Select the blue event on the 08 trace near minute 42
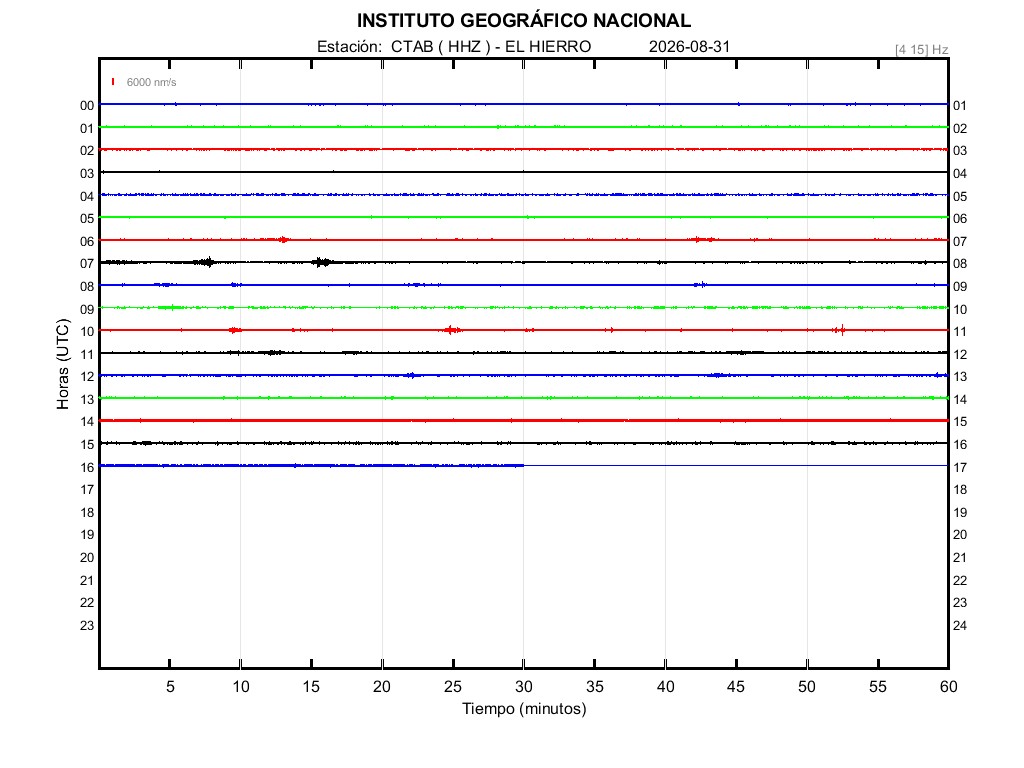The height and width of the screenshot is (768, 1024). pos(700,285)
